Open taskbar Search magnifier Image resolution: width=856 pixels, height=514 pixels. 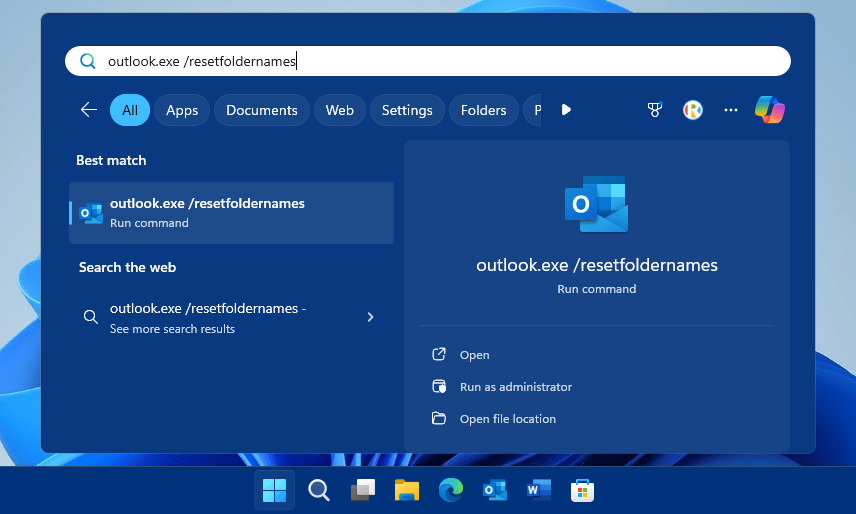coord(318,490)
